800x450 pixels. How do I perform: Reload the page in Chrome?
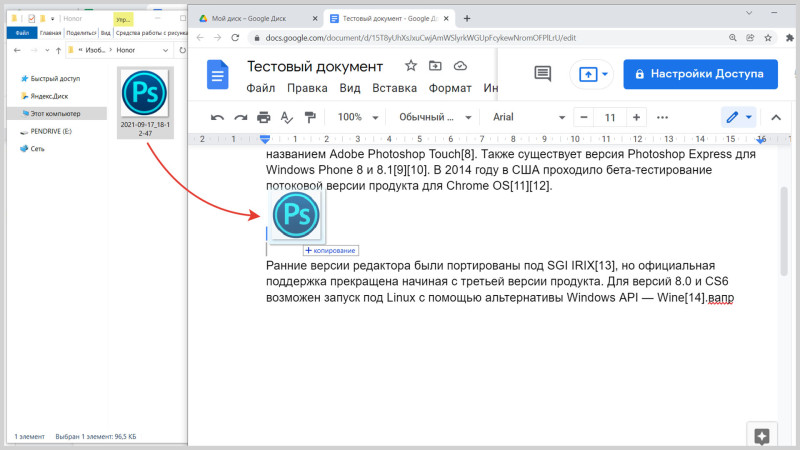coord(235,38)
